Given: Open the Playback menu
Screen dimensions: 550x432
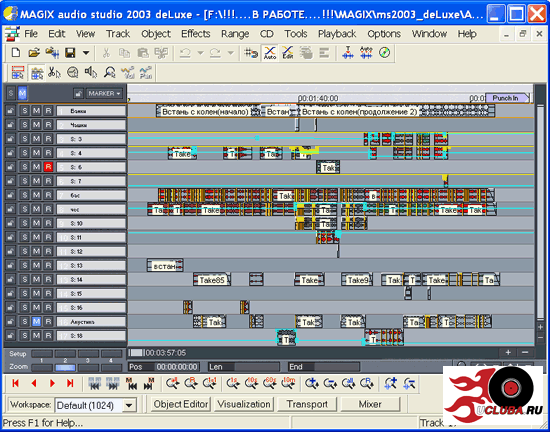Looking at the screenshot, I should tap(337, 34).
